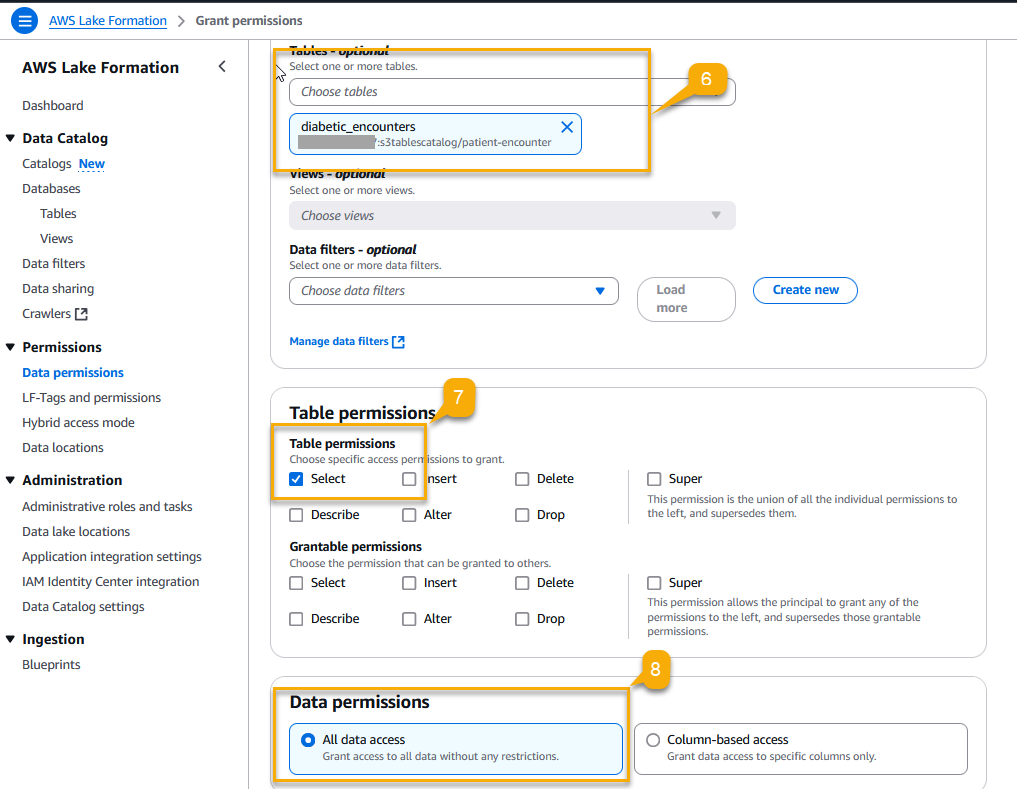Collapse the AWS Lake Formation sidebar panel
The width and height of the screenshot is (1017, 789).
[222, 65]
